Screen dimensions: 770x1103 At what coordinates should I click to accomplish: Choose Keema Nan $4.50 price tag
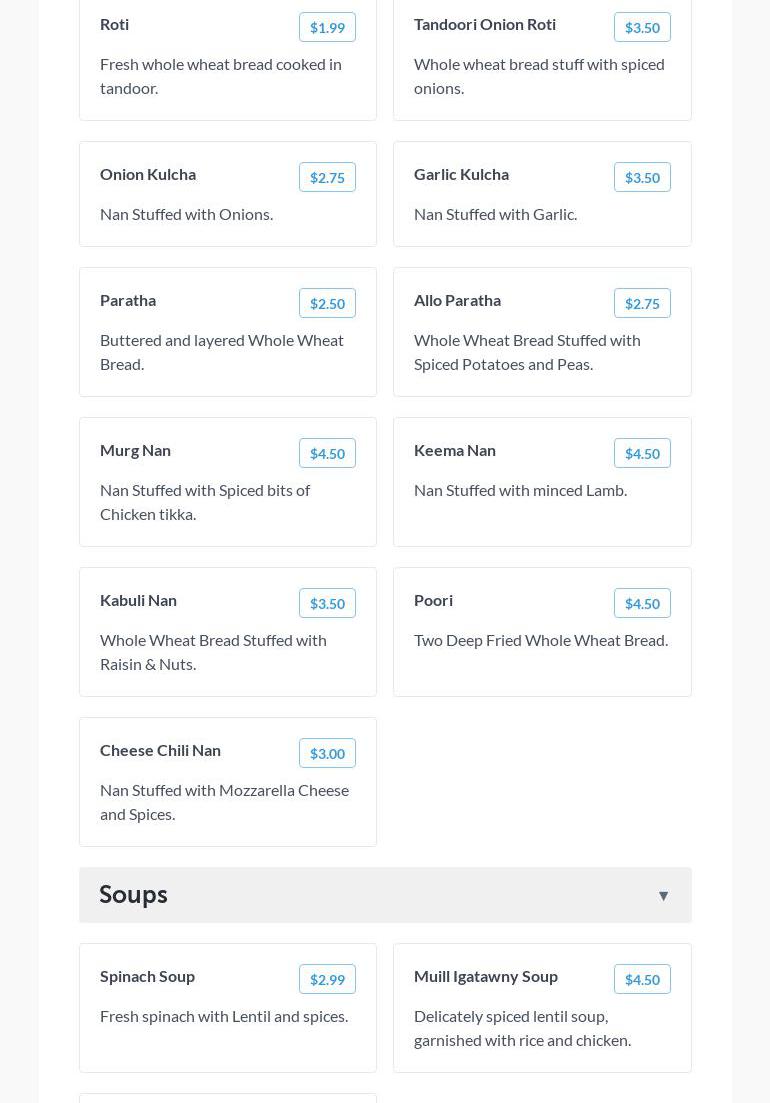642,454
